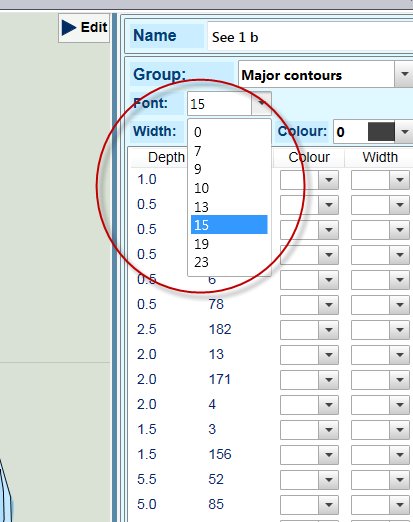
Task: Select font size 7 entry
Action: pos(229,151)
